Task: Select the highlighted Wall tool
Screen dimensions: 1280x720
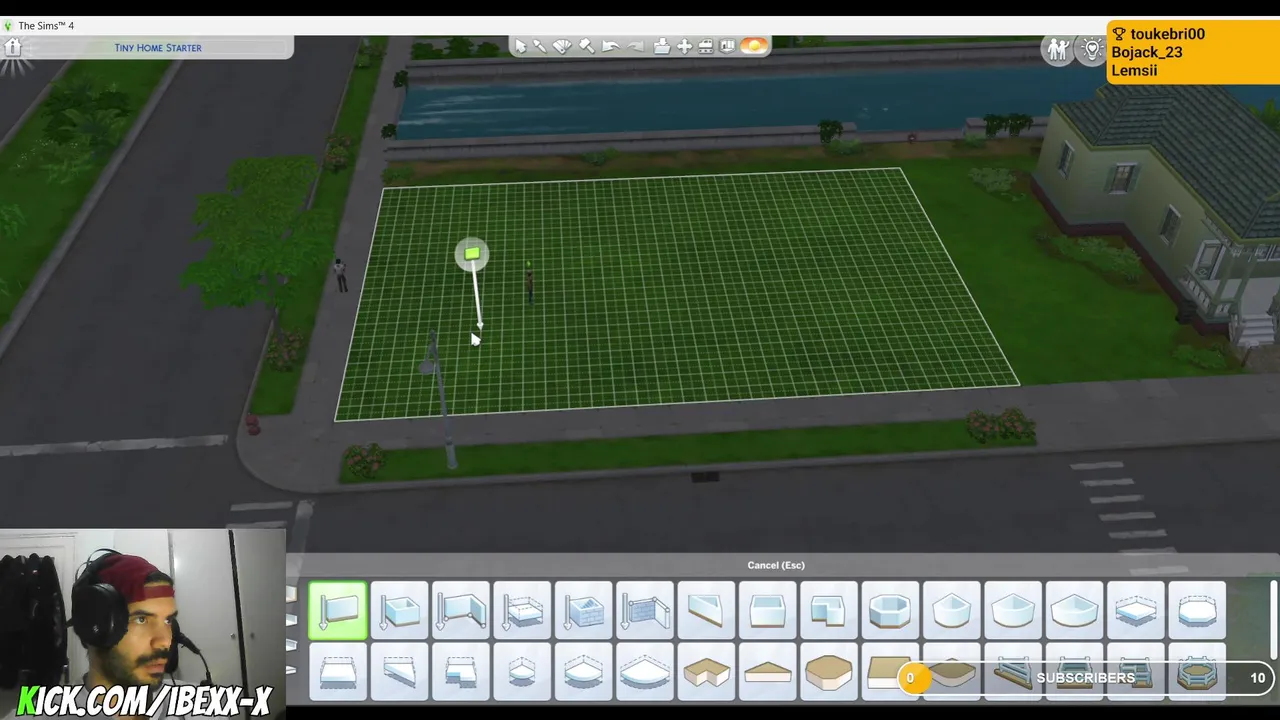Action: click(x=338, y=610)
